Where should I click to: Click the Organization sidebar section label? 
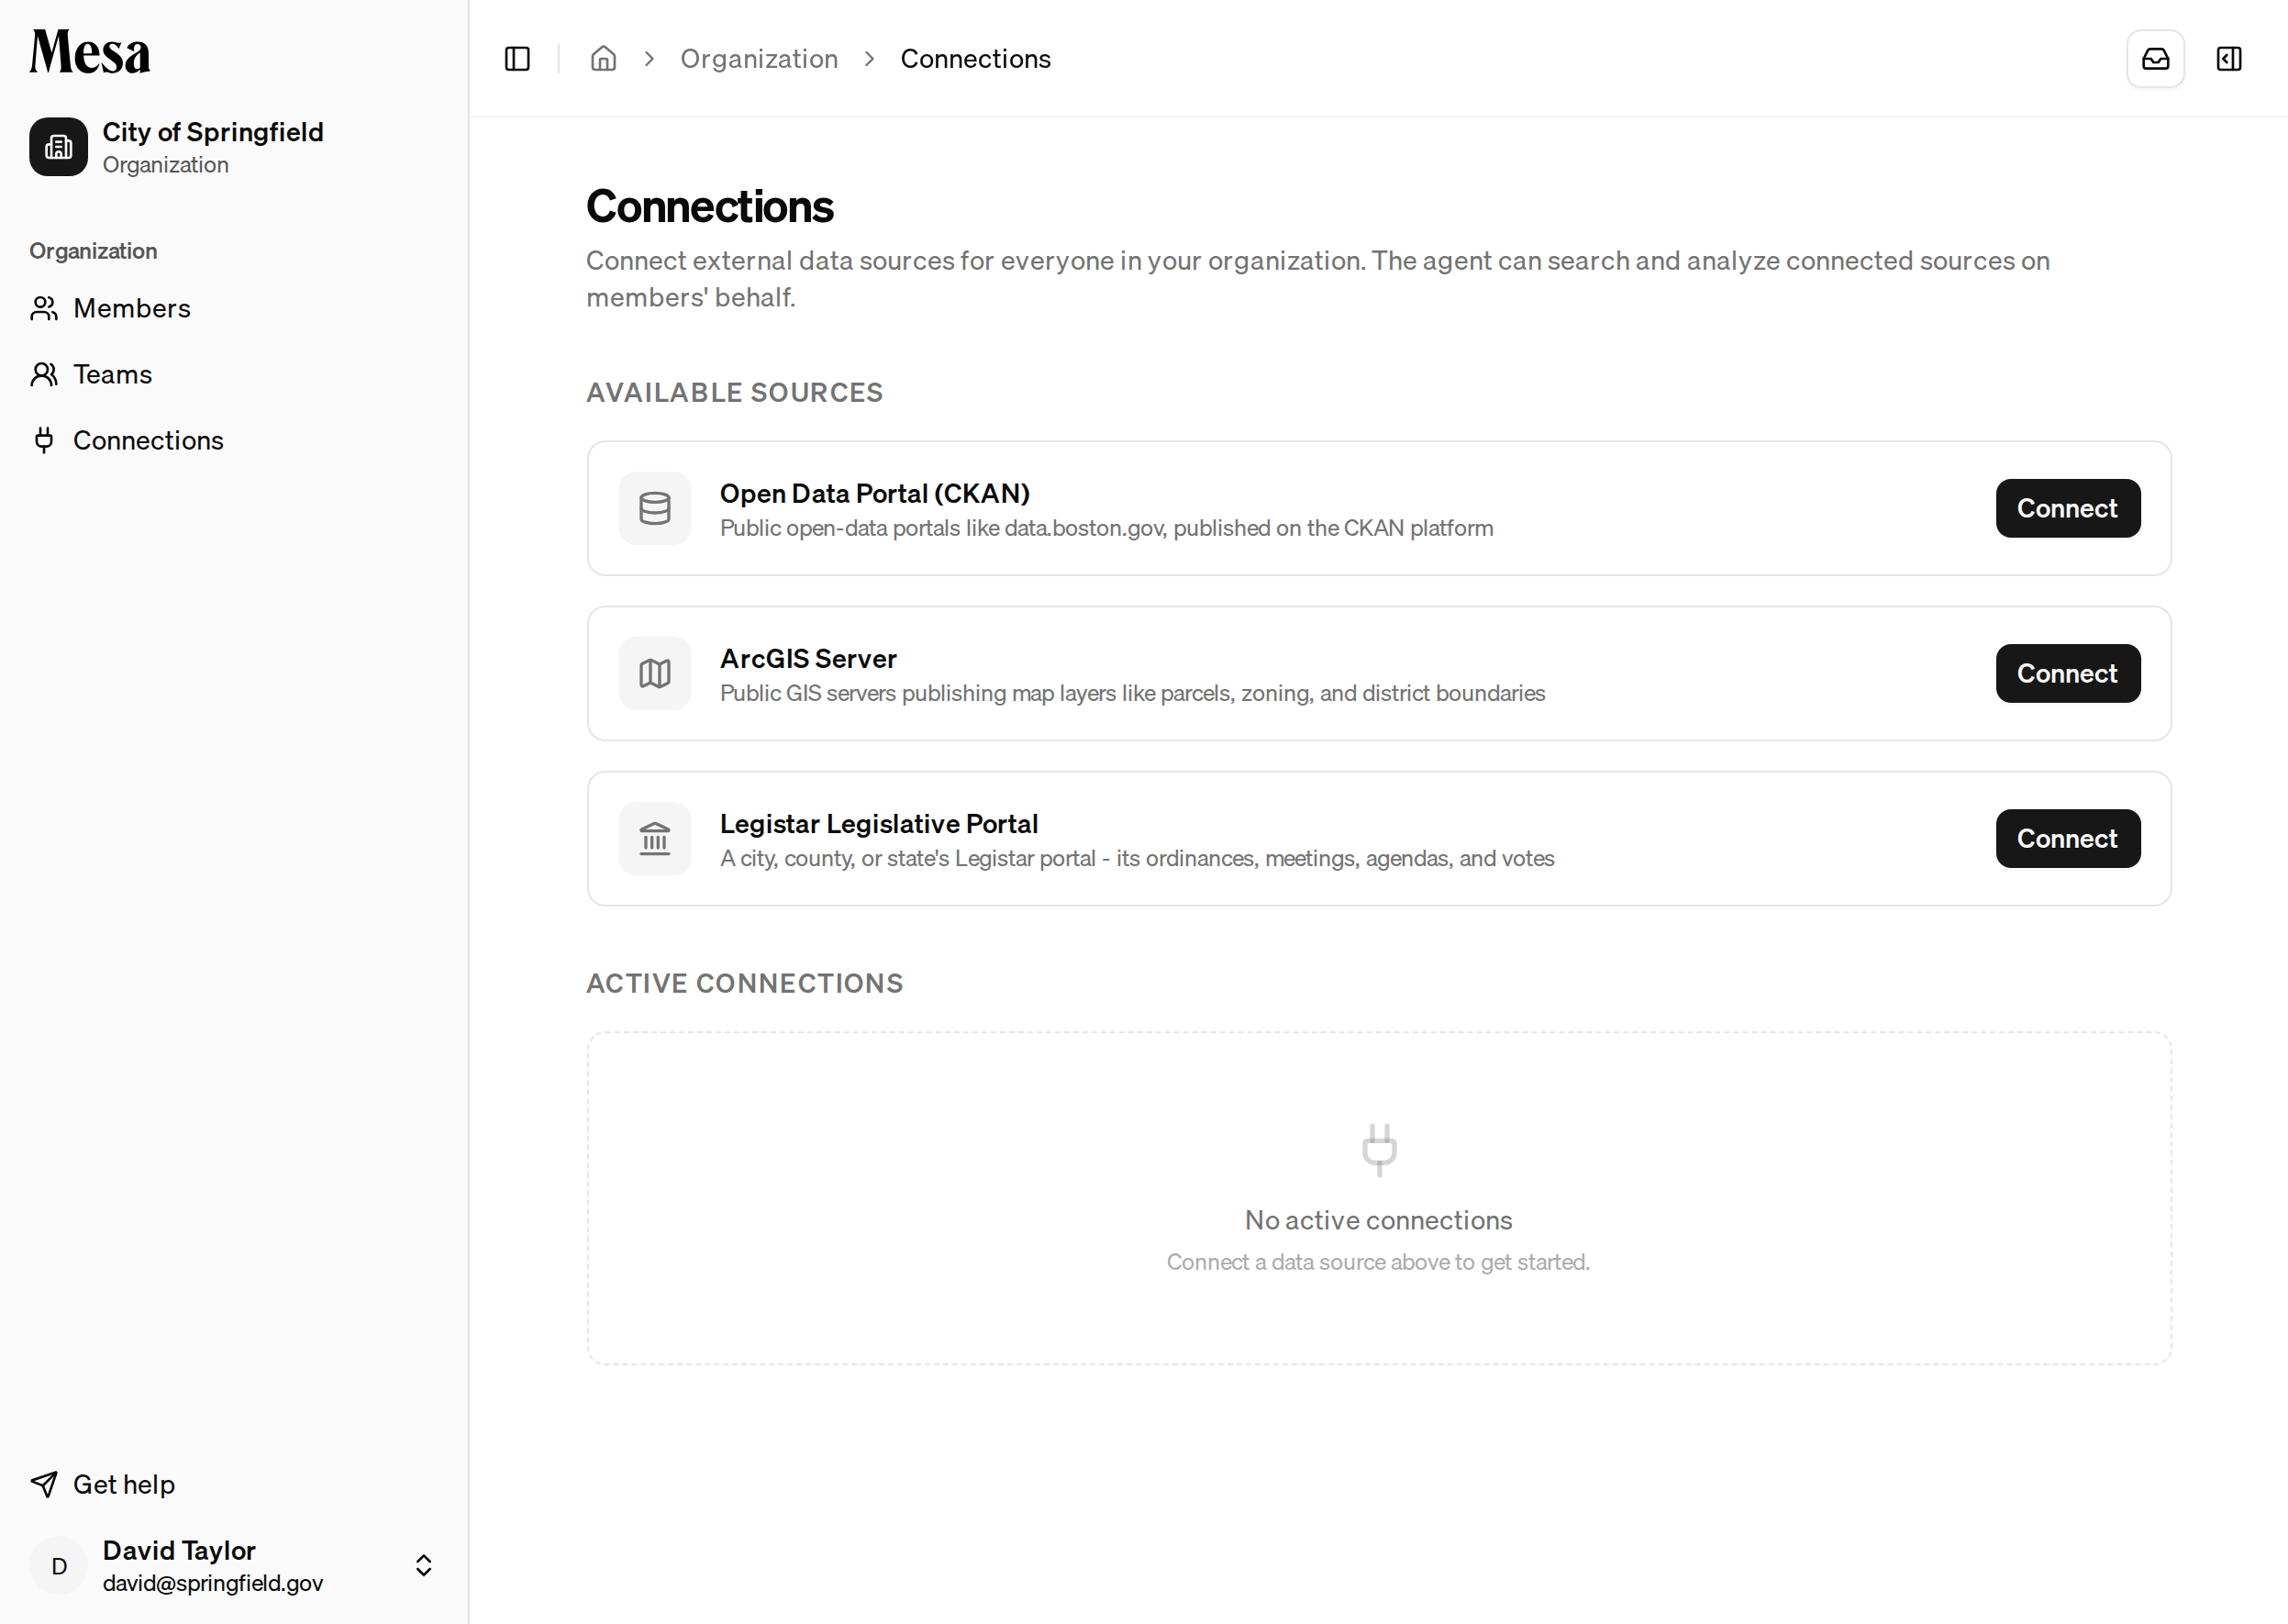(93, 251)
